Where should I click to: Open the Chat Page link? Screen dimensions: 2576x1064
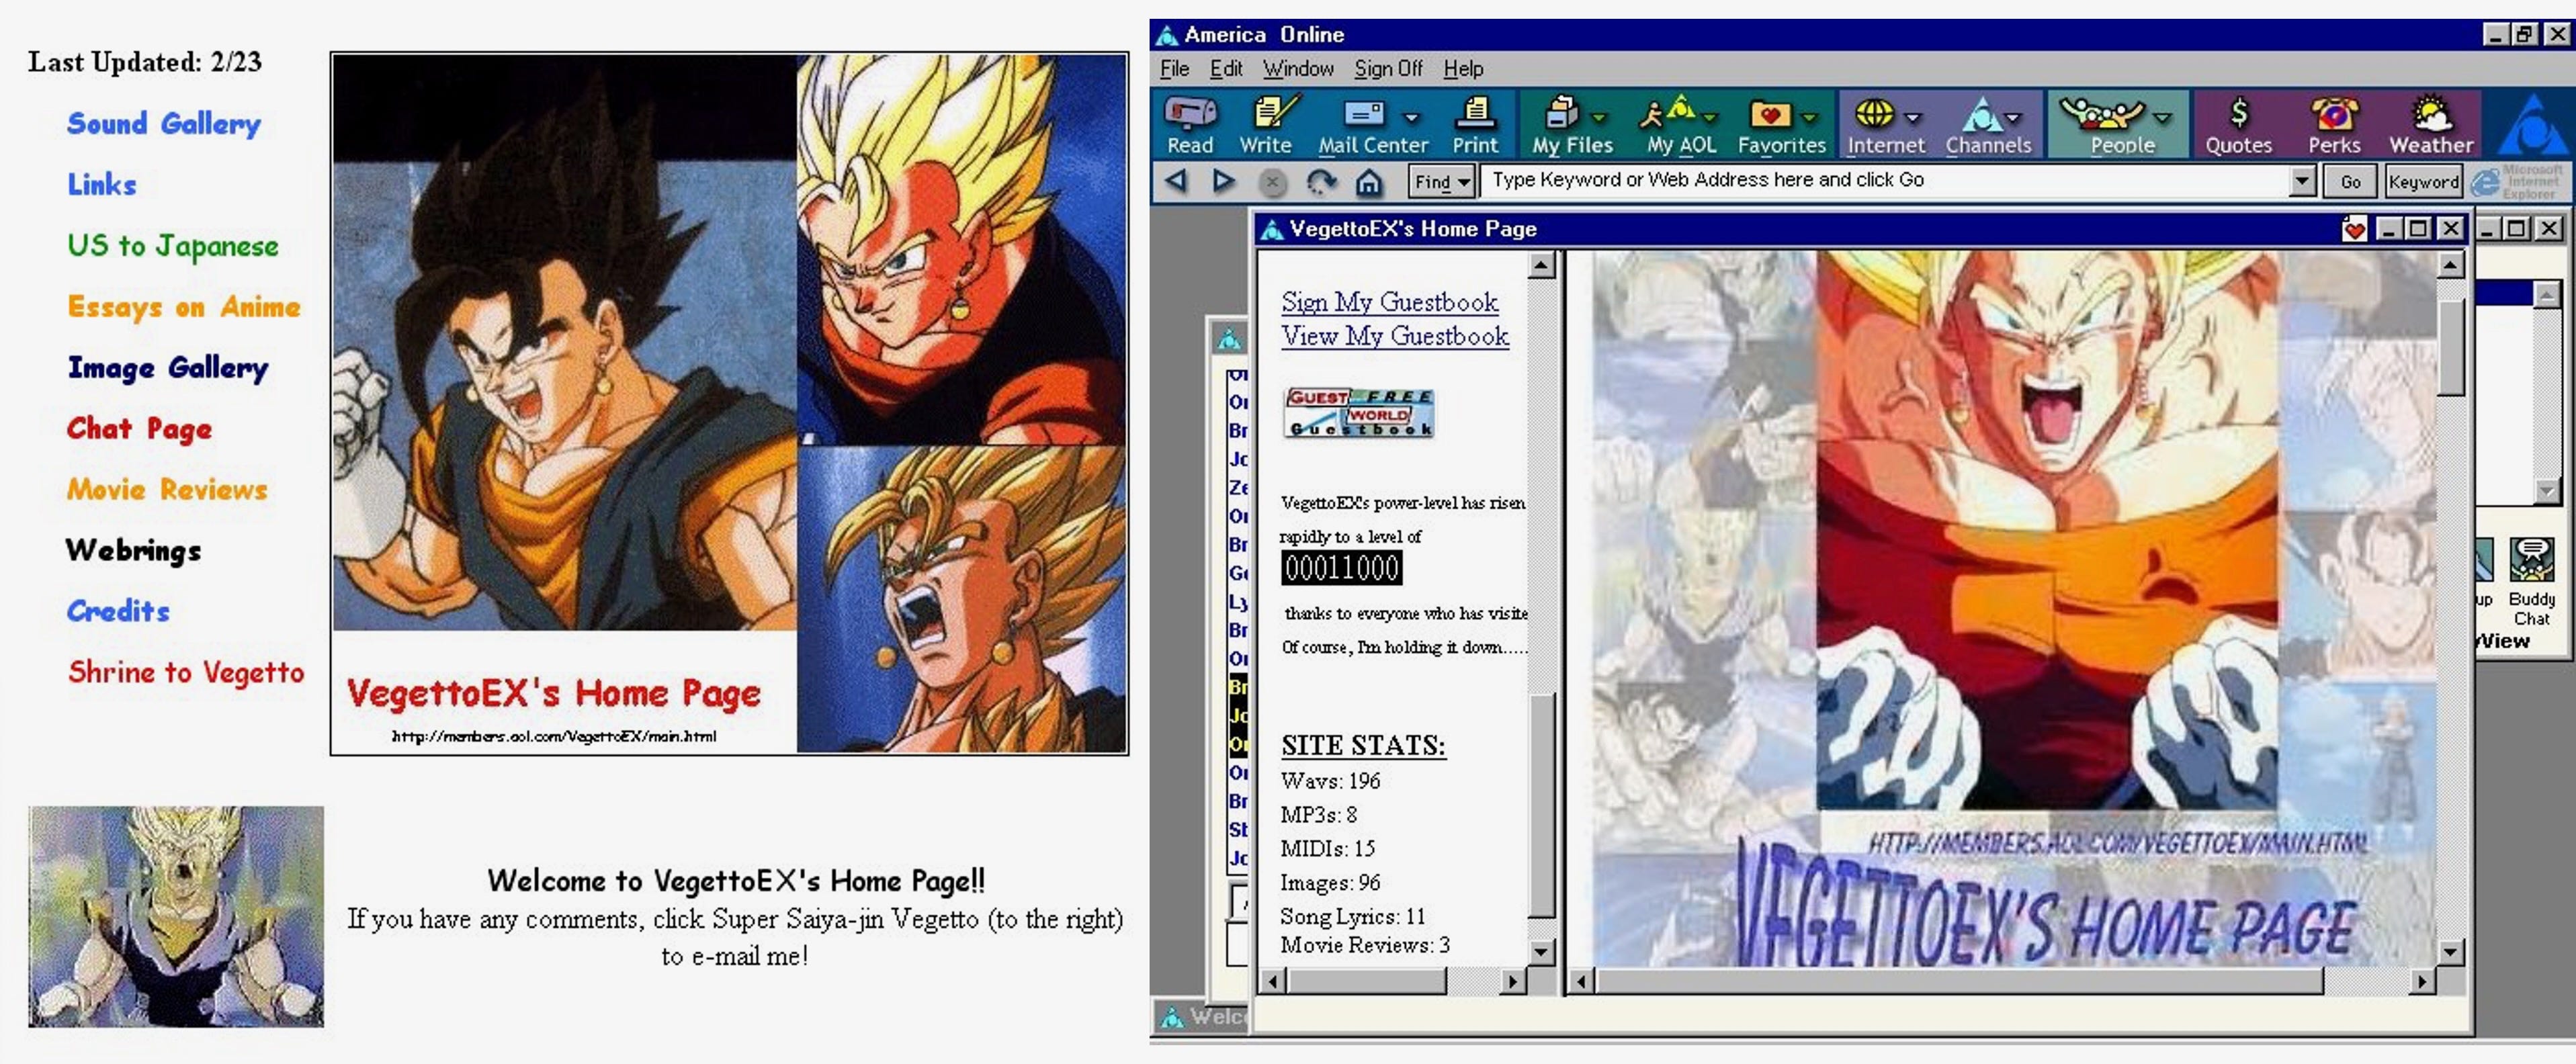click(x=139, y=429)
